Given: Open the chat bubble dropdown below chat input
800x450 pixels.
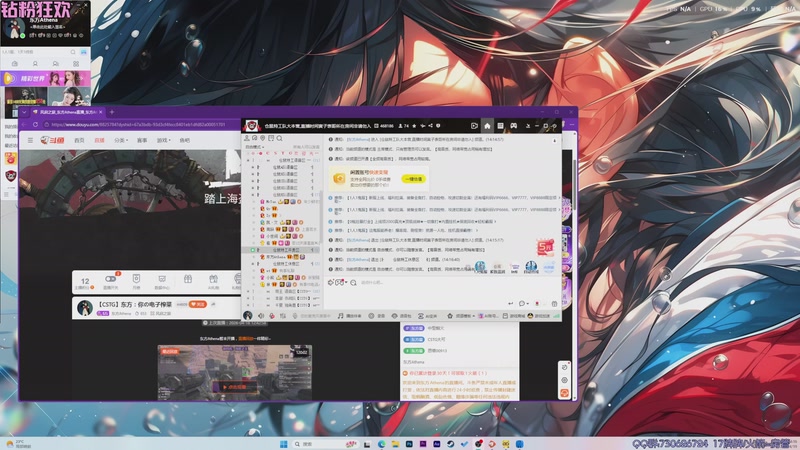Looking at the screenshot, I should [x=523, y=304].
